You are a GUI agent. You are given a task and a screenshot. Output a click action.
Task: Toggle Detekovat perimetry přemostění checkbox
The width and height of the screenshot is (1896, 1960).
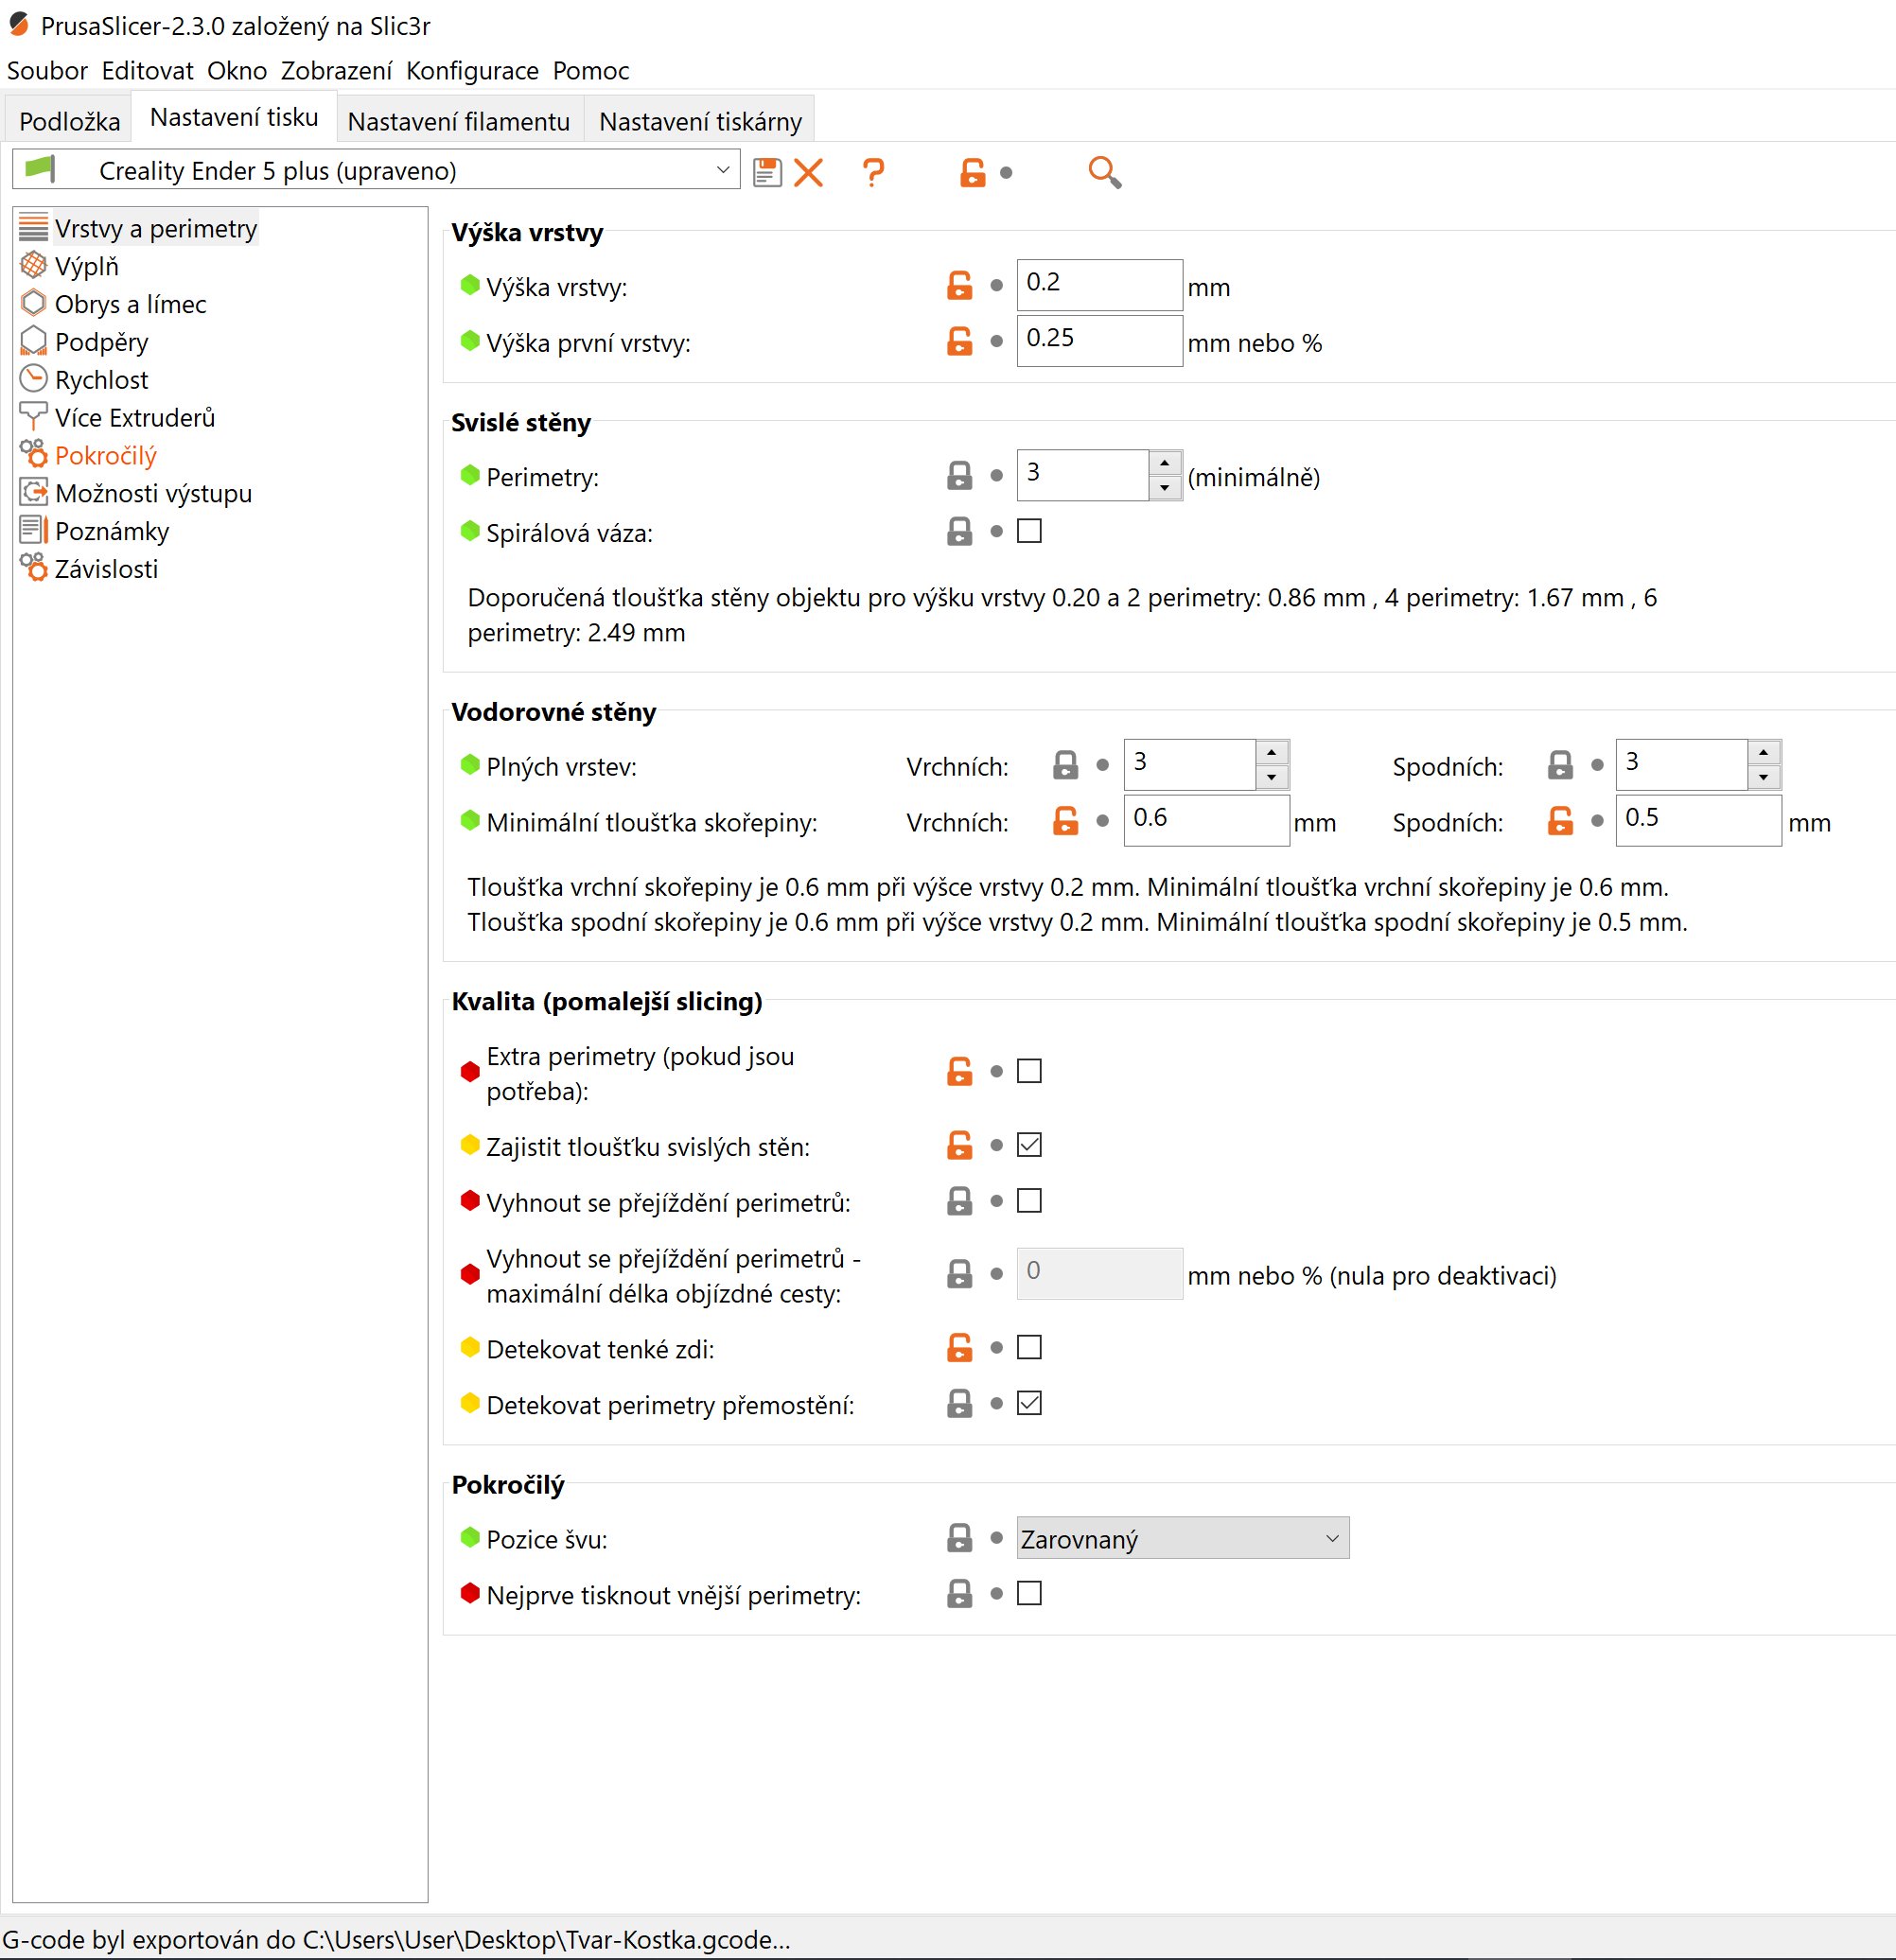tap(1029, 1403)
